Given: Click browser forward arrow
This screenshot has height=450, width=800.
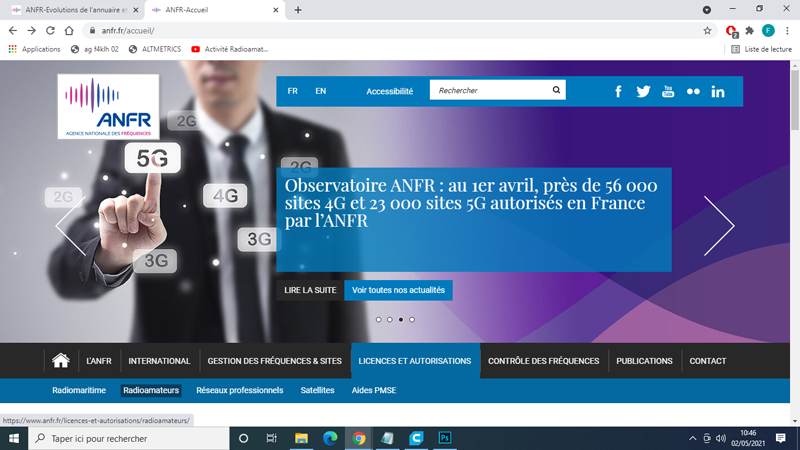Looking at the screenshot, I should point(32,31).
